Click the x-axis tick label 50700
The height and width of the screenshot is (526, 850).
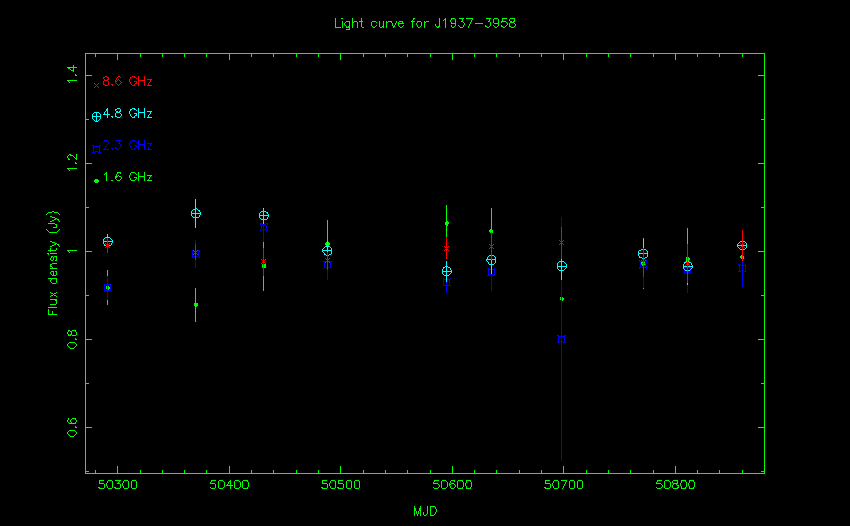point(564,485)
